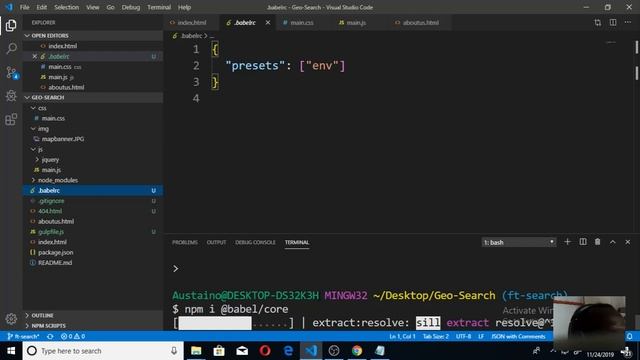Split the editor to the right

pos(613,22)
